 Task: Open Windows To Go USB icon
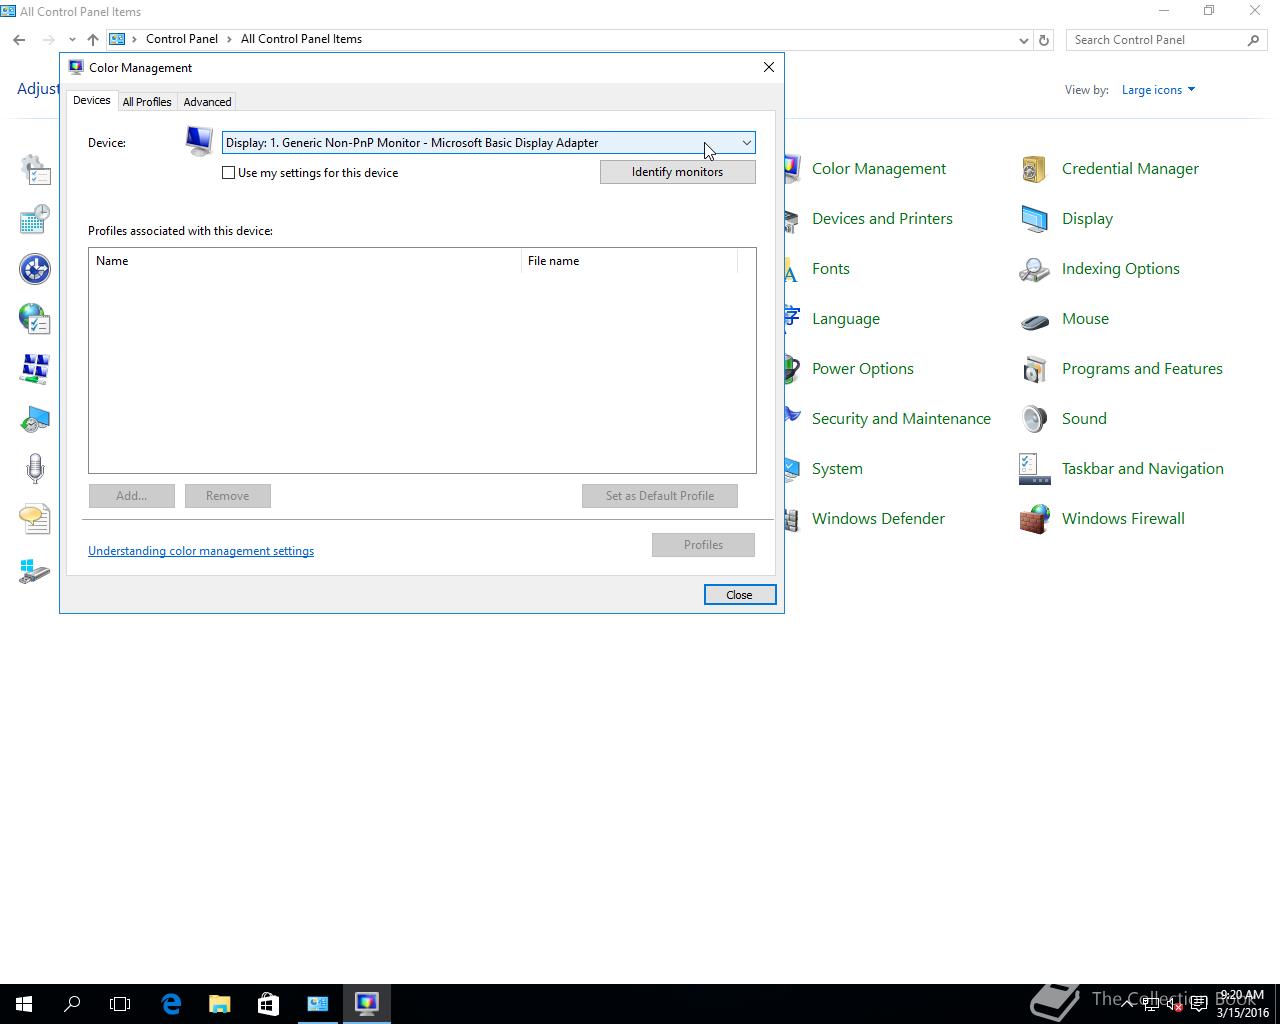pyautogui.click(x=35, y=571)
